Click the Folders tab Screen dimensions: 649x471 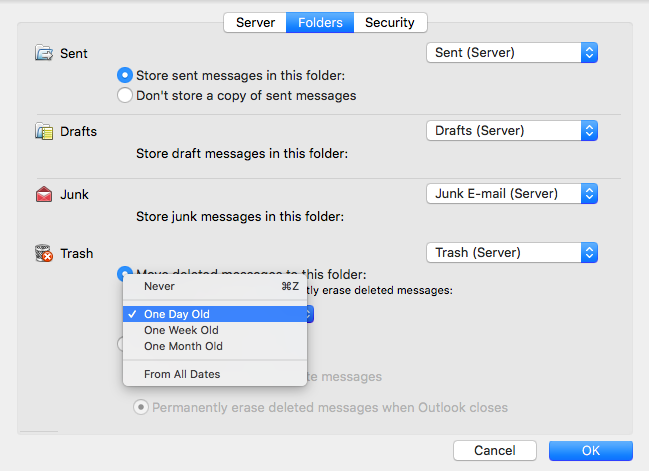click(x=320, y=22)
